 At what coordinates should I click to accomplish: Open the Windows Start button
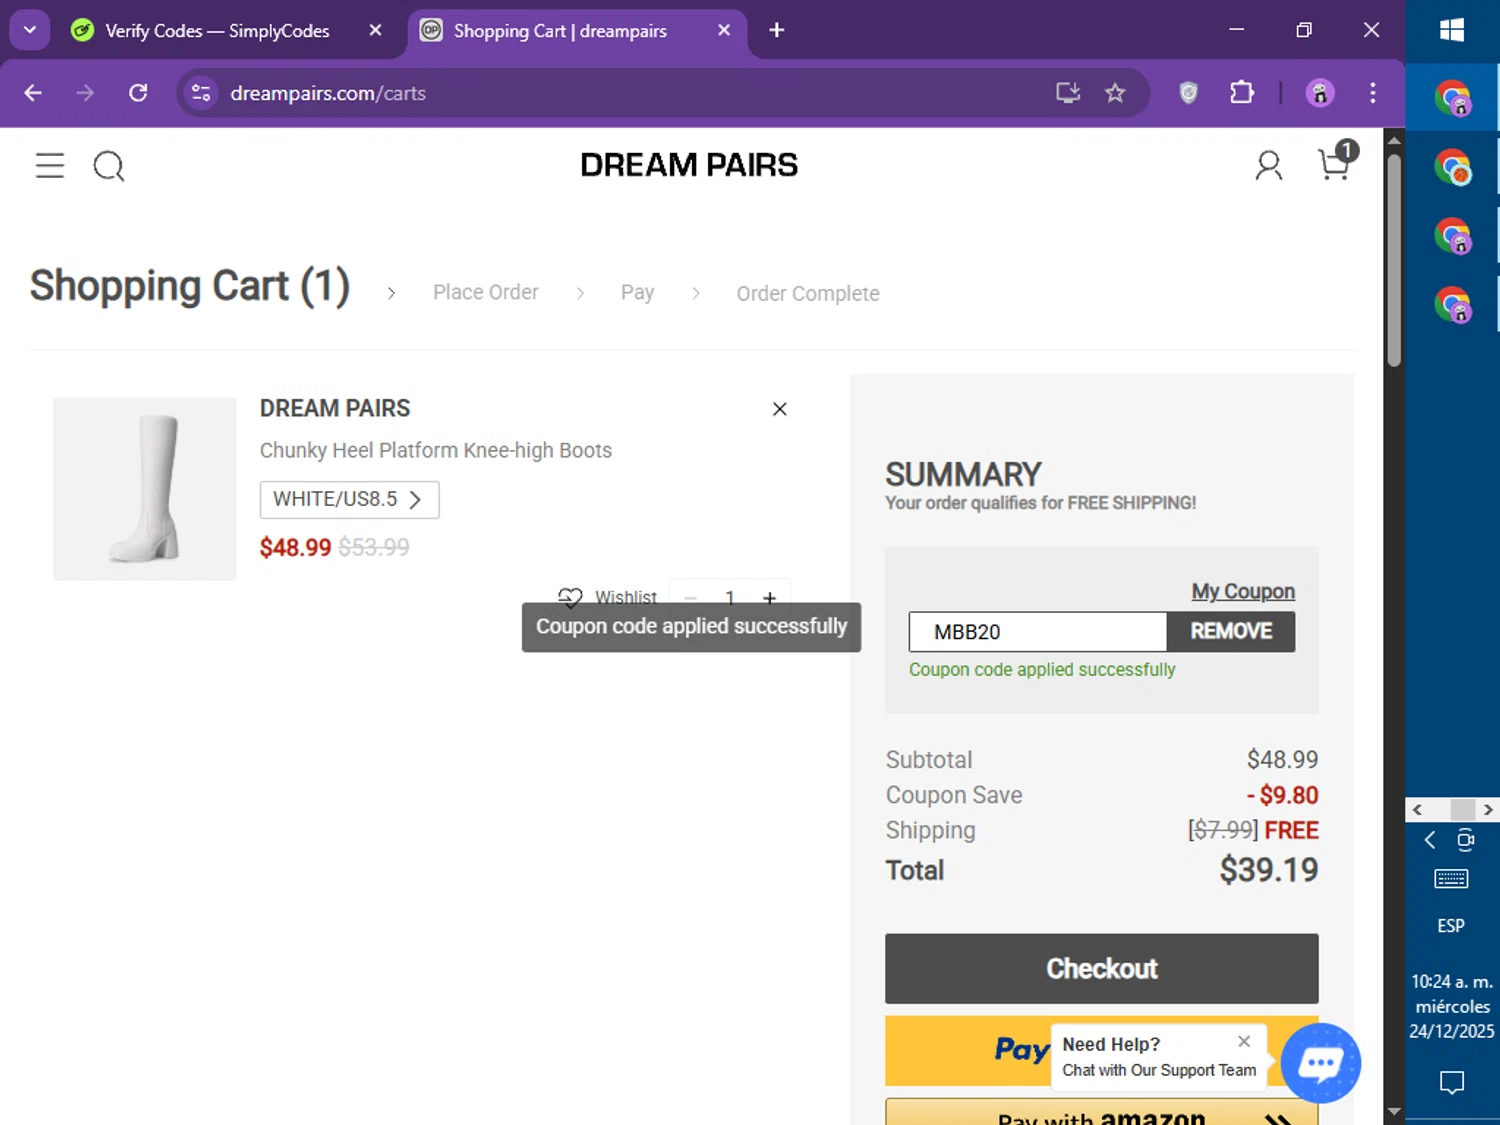pyautogui.click(x=1452, y=30)
